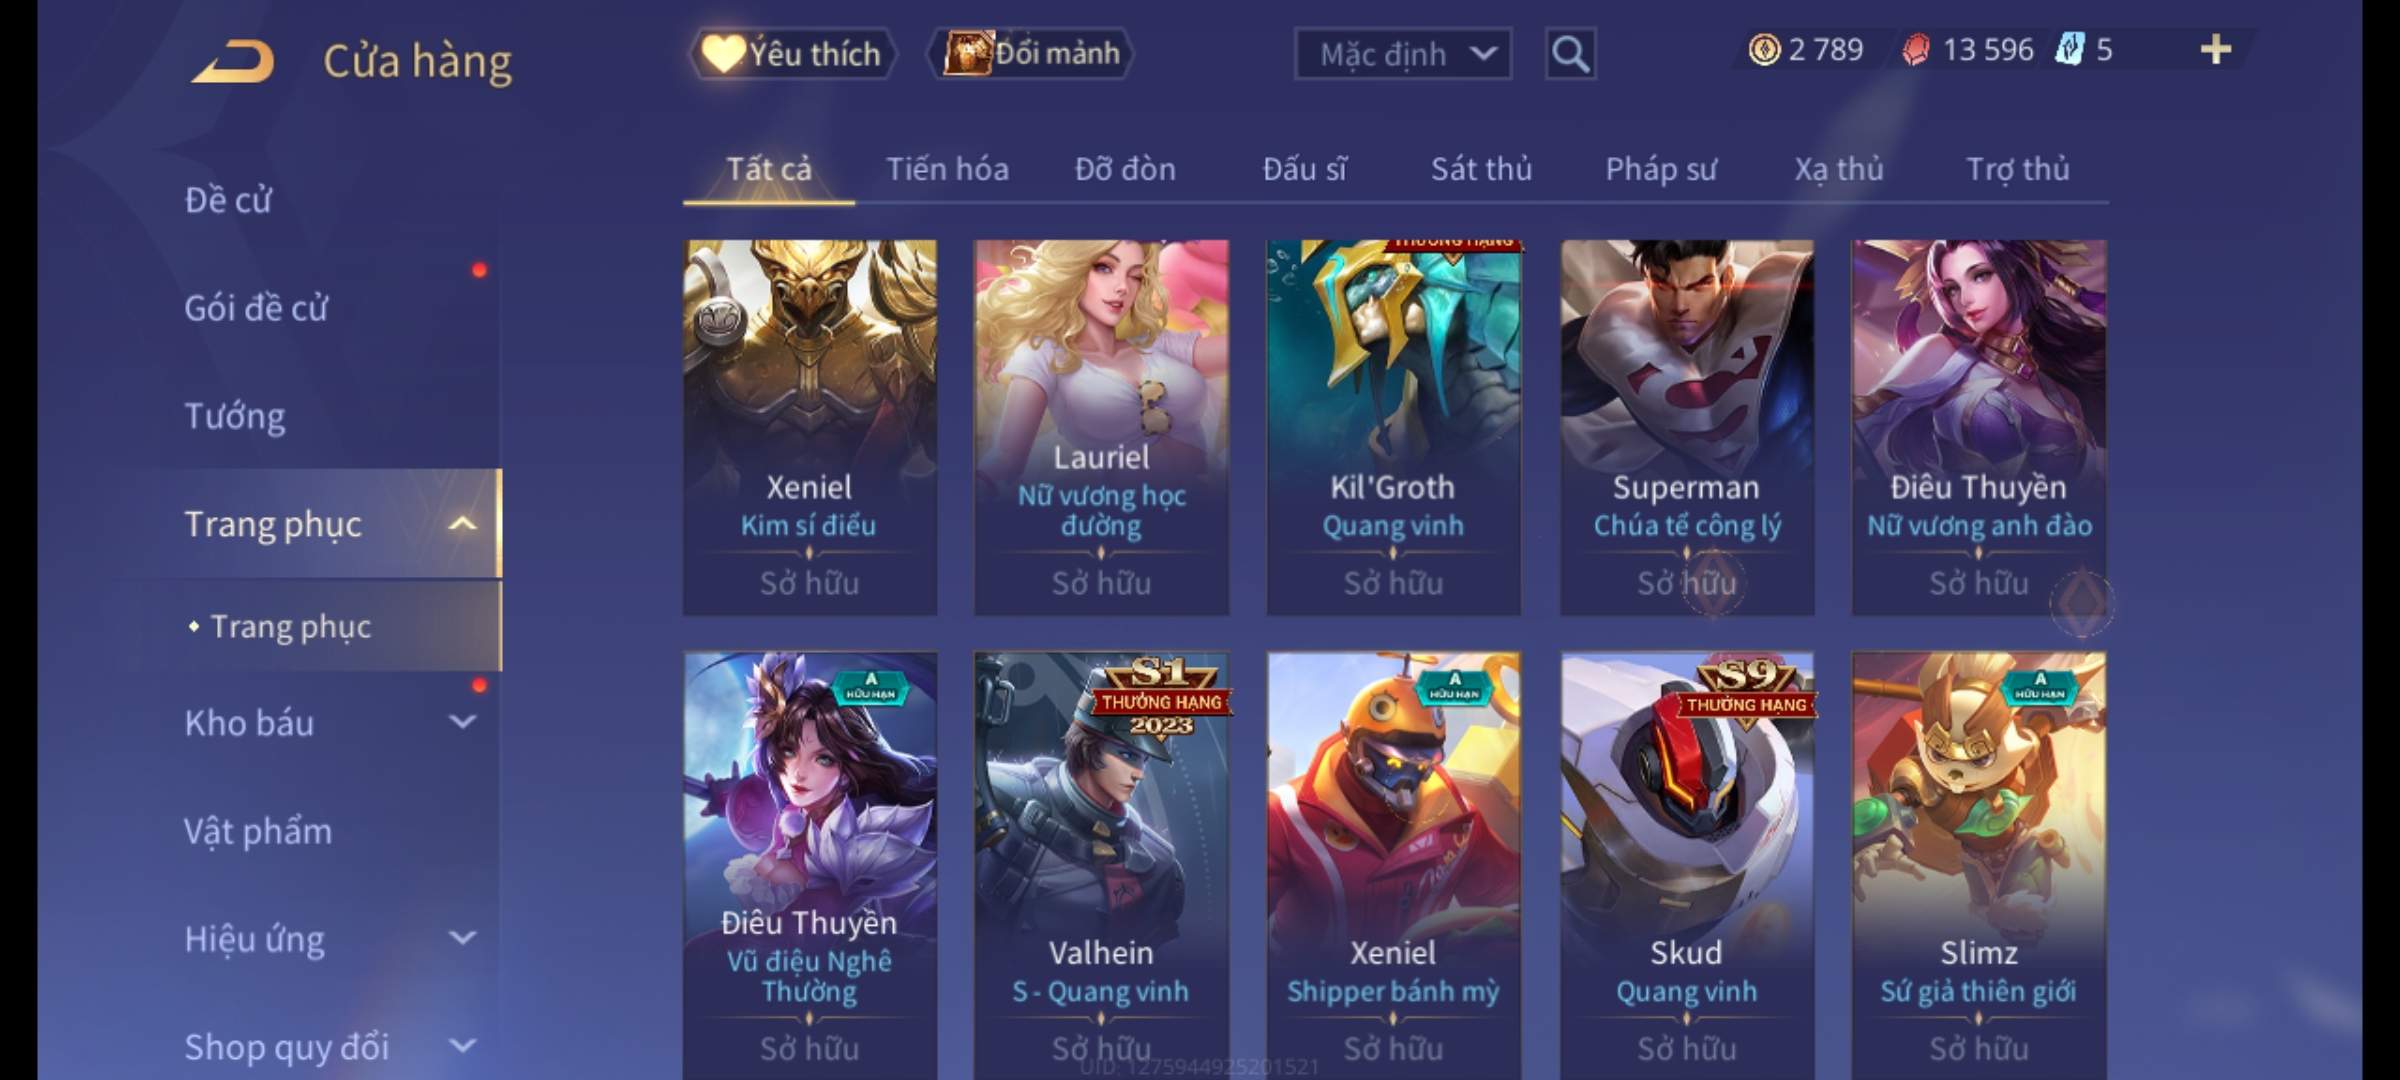
Task: Open the Mặc định sort dropdown
Action: 1403,54
